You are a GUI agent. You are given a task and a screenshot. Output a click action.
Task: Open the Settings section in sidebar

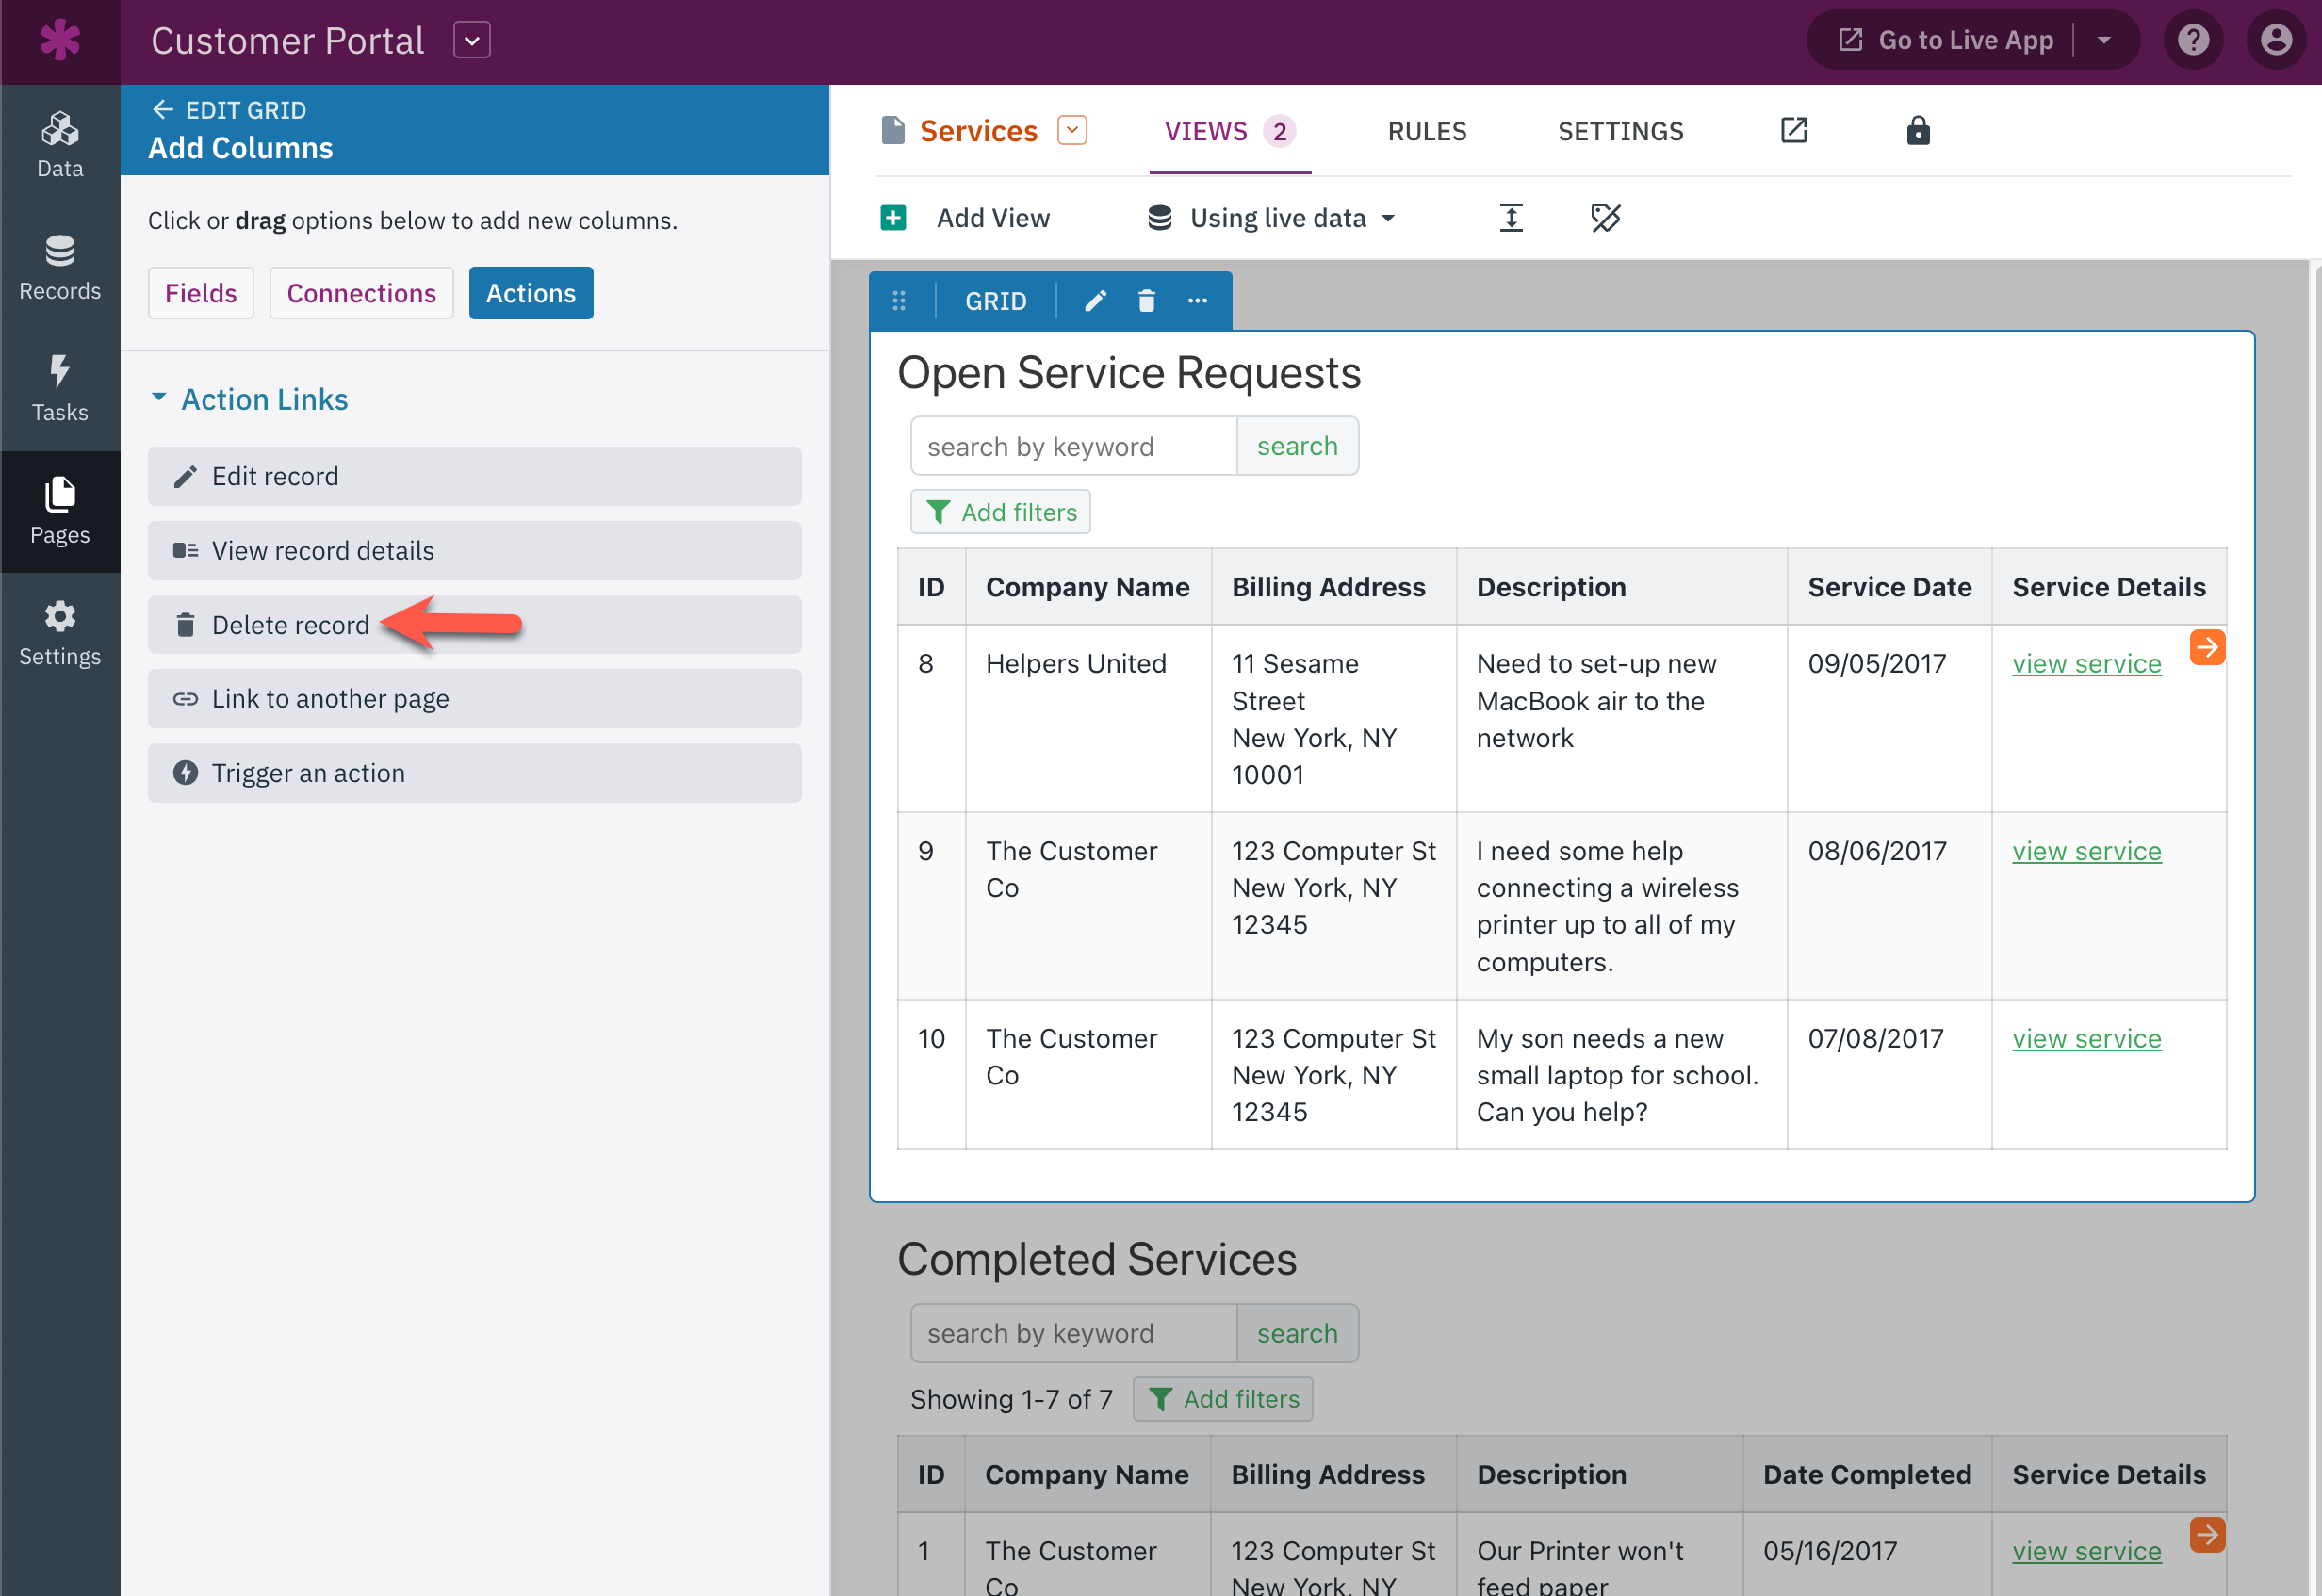coord(60,633)
